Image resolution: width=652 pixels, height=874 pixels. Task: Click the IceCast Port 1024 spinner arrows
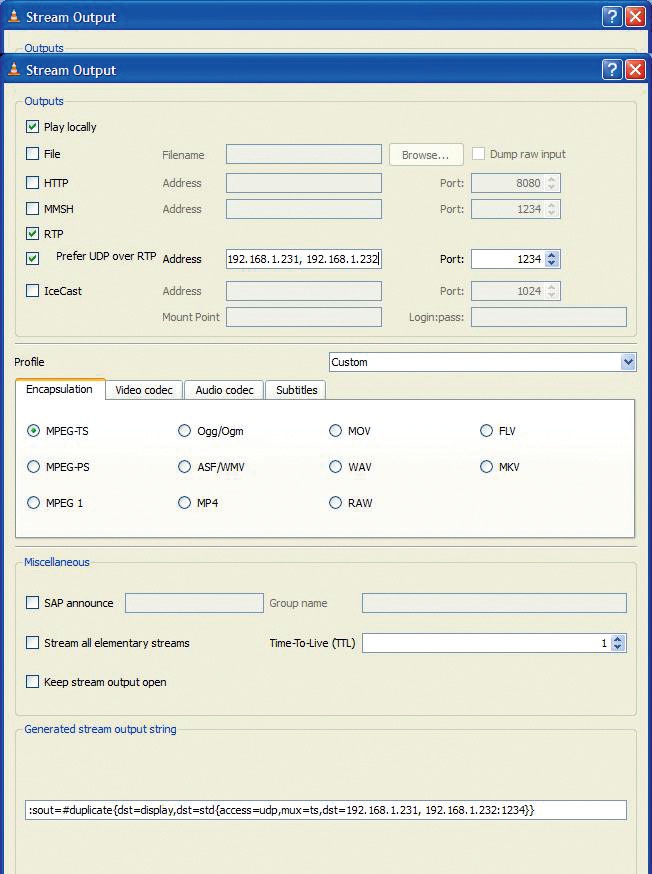pos(552,291)
